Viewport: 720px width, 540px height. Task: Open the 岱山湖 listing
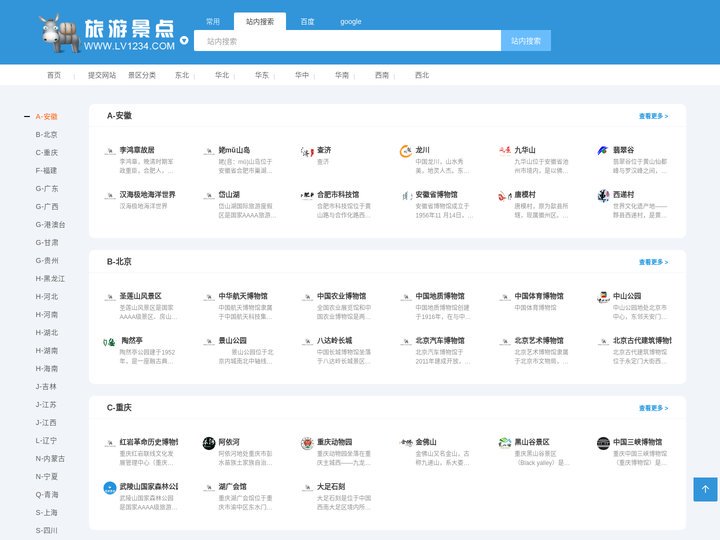point(229,195)
